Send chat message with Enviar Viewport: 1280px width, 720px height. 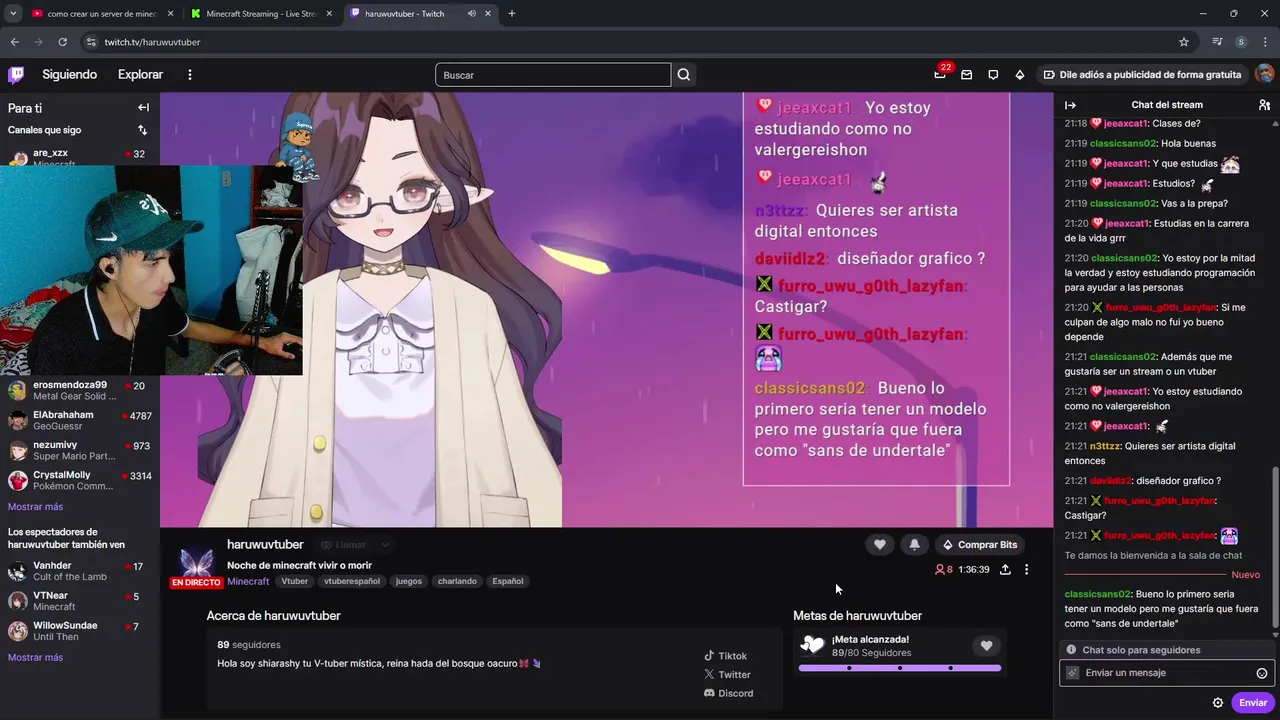pyautogui.click(x=1253, y=703)
